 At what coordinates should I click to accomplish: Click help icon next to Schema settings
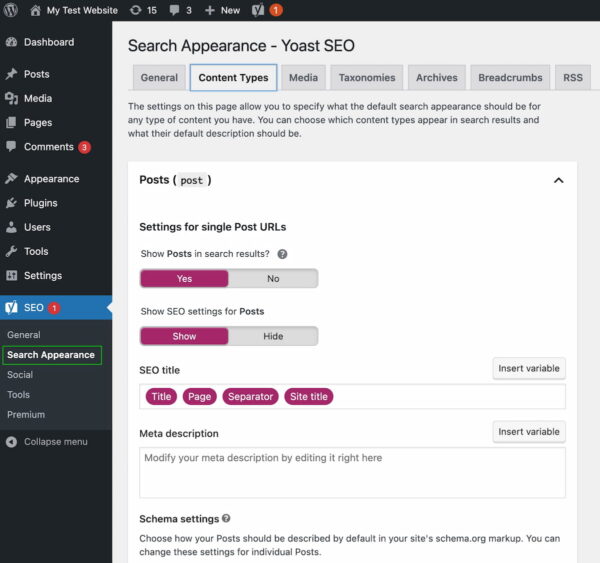[226, 519]
